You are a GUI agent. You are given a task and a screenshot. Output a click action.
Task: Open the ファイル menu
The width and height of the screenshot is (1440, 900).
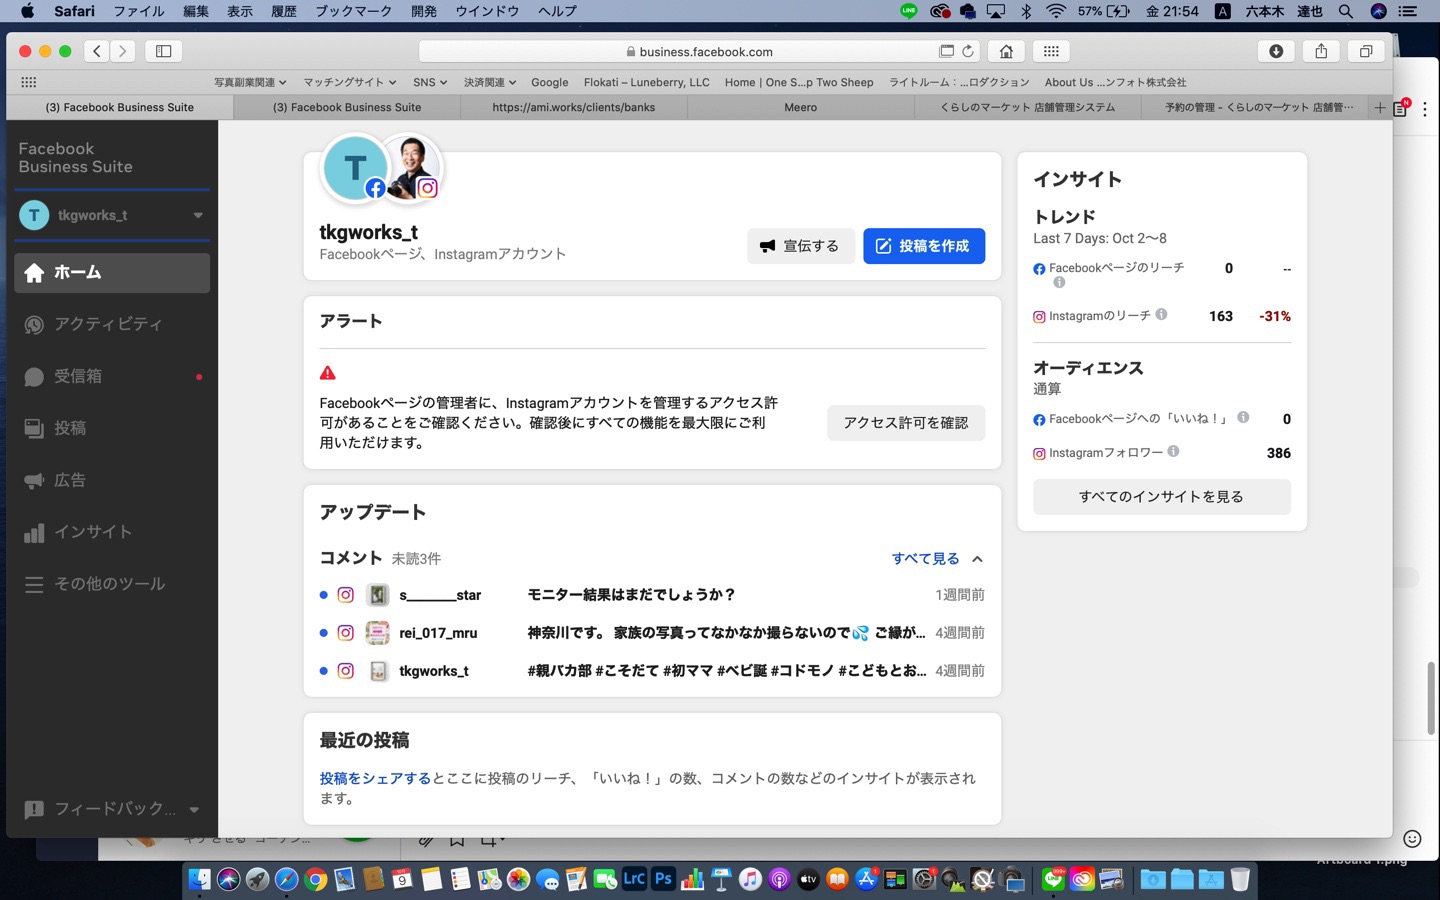click(x=139, y=11)
